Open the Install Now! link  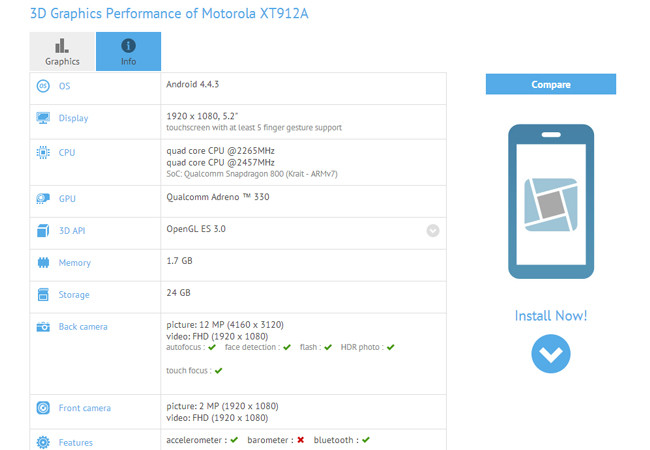(x=551, y=316)
